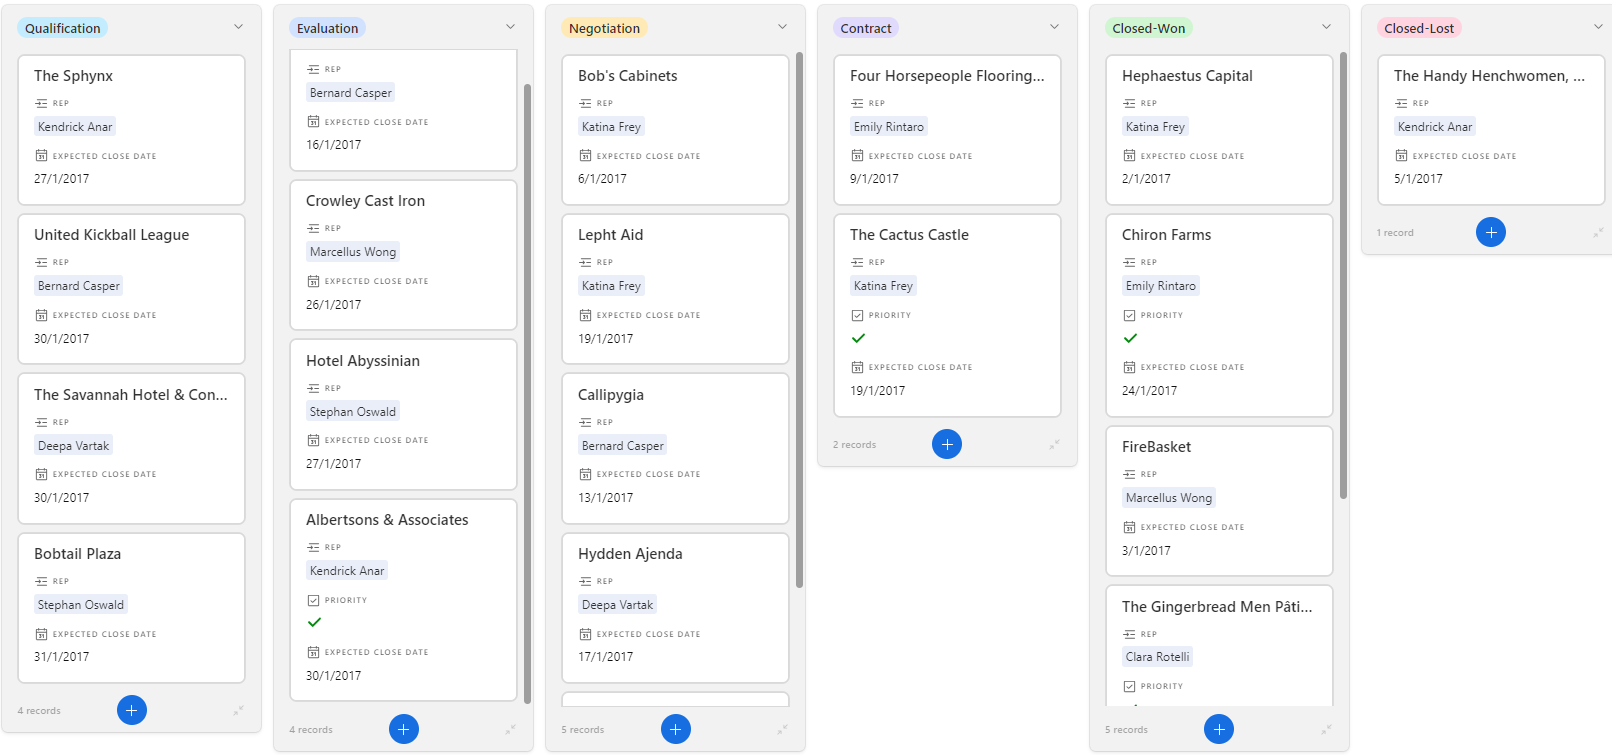The width and height of the screenshot is (1612, 755).
Task: Toggle Priority checkmark on The Cactus Castle card
Action: (x=858, y=338)
